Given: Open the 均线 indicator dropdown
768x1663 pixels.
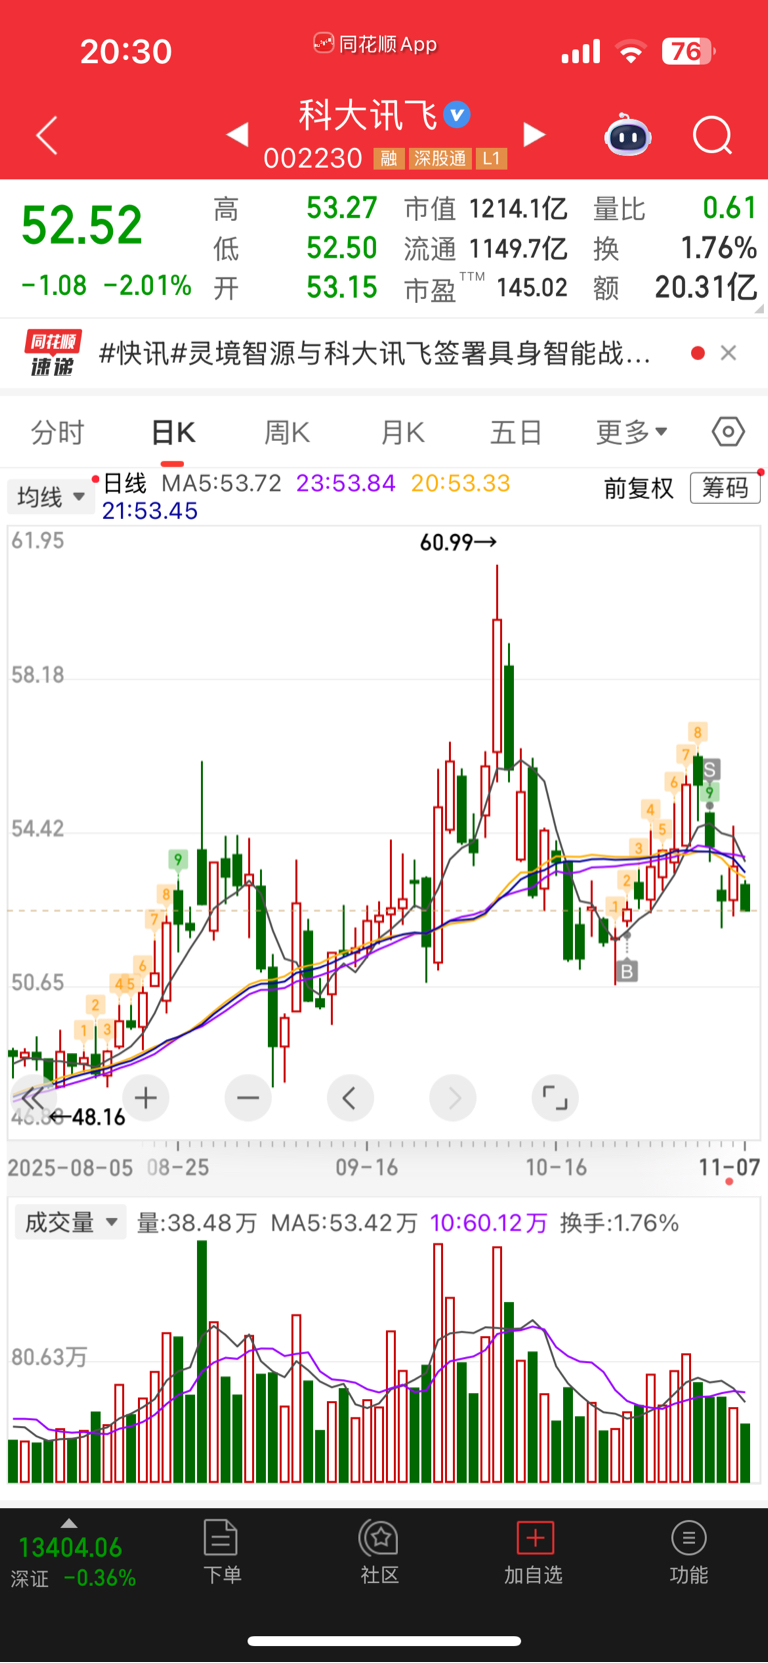Looking at the screenshot, I should pyautogui.click(x=49, y=497).
